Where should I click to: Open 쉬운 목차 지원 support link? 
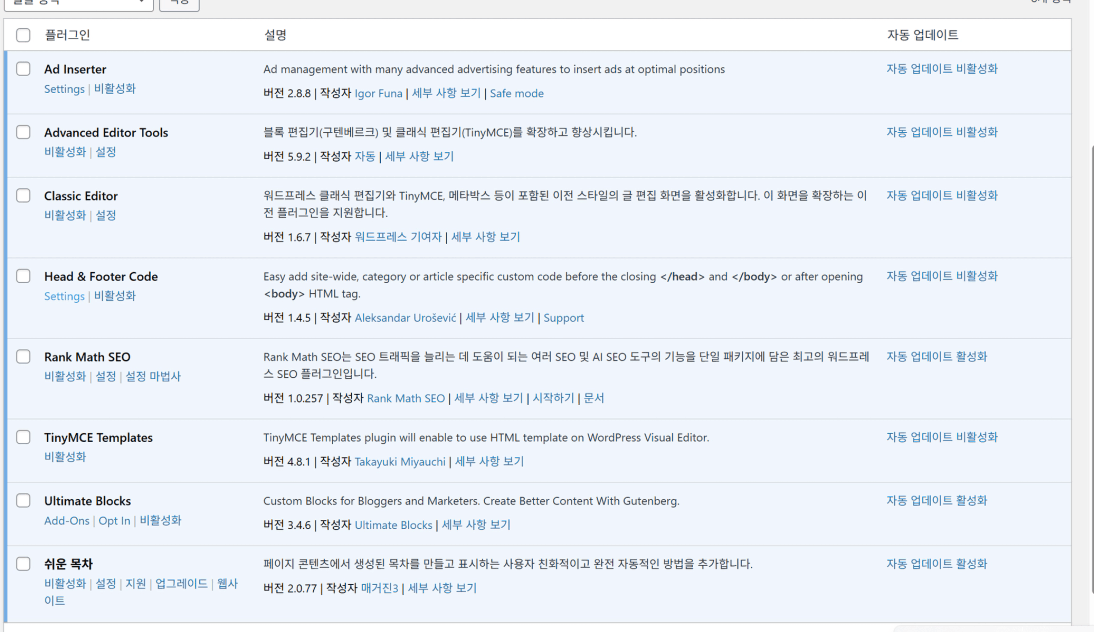tap(135, 584)
